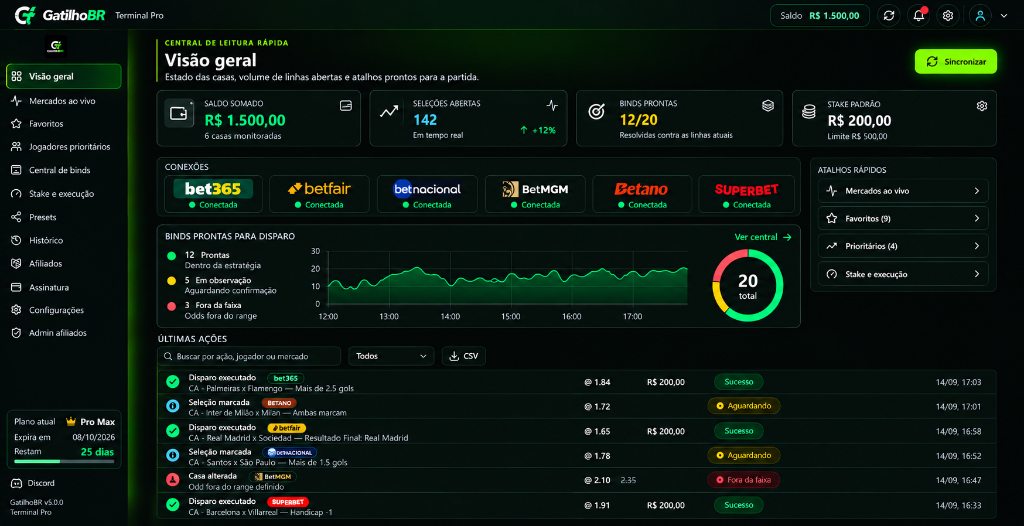This screenshot has width=1024, height=526.
Task: Click the search field for actions
Action: coord(249,356)
